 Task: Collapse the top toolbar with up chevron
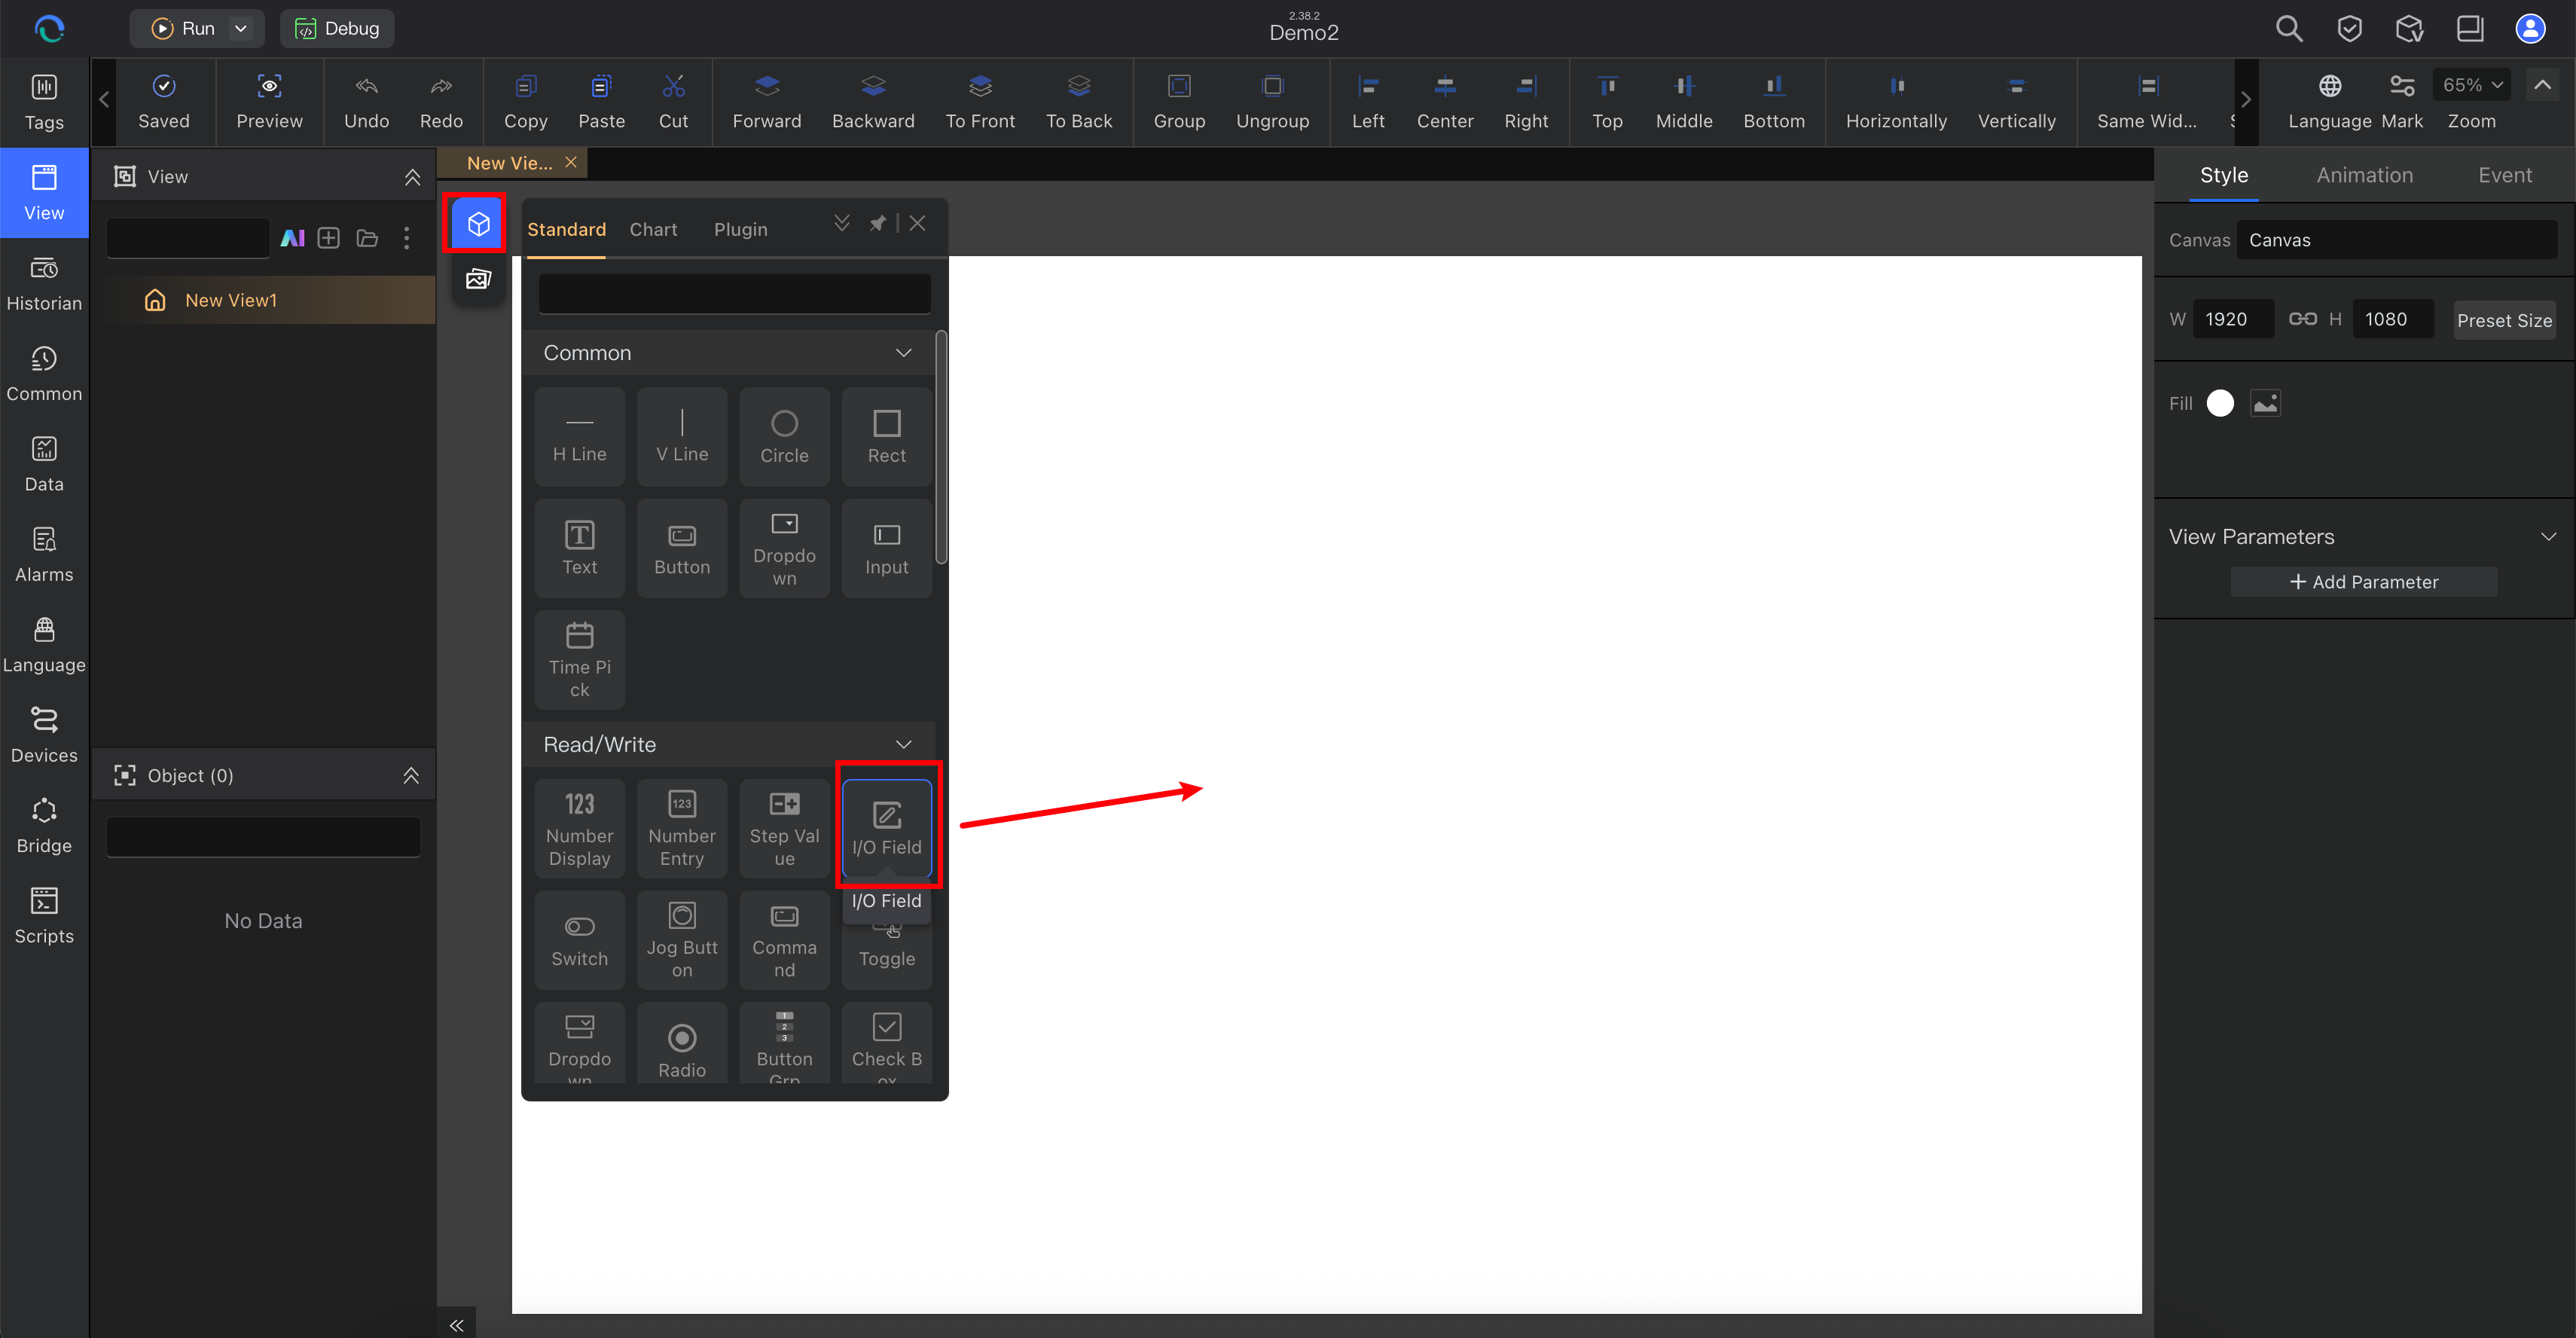click(x=2542, y=85)
